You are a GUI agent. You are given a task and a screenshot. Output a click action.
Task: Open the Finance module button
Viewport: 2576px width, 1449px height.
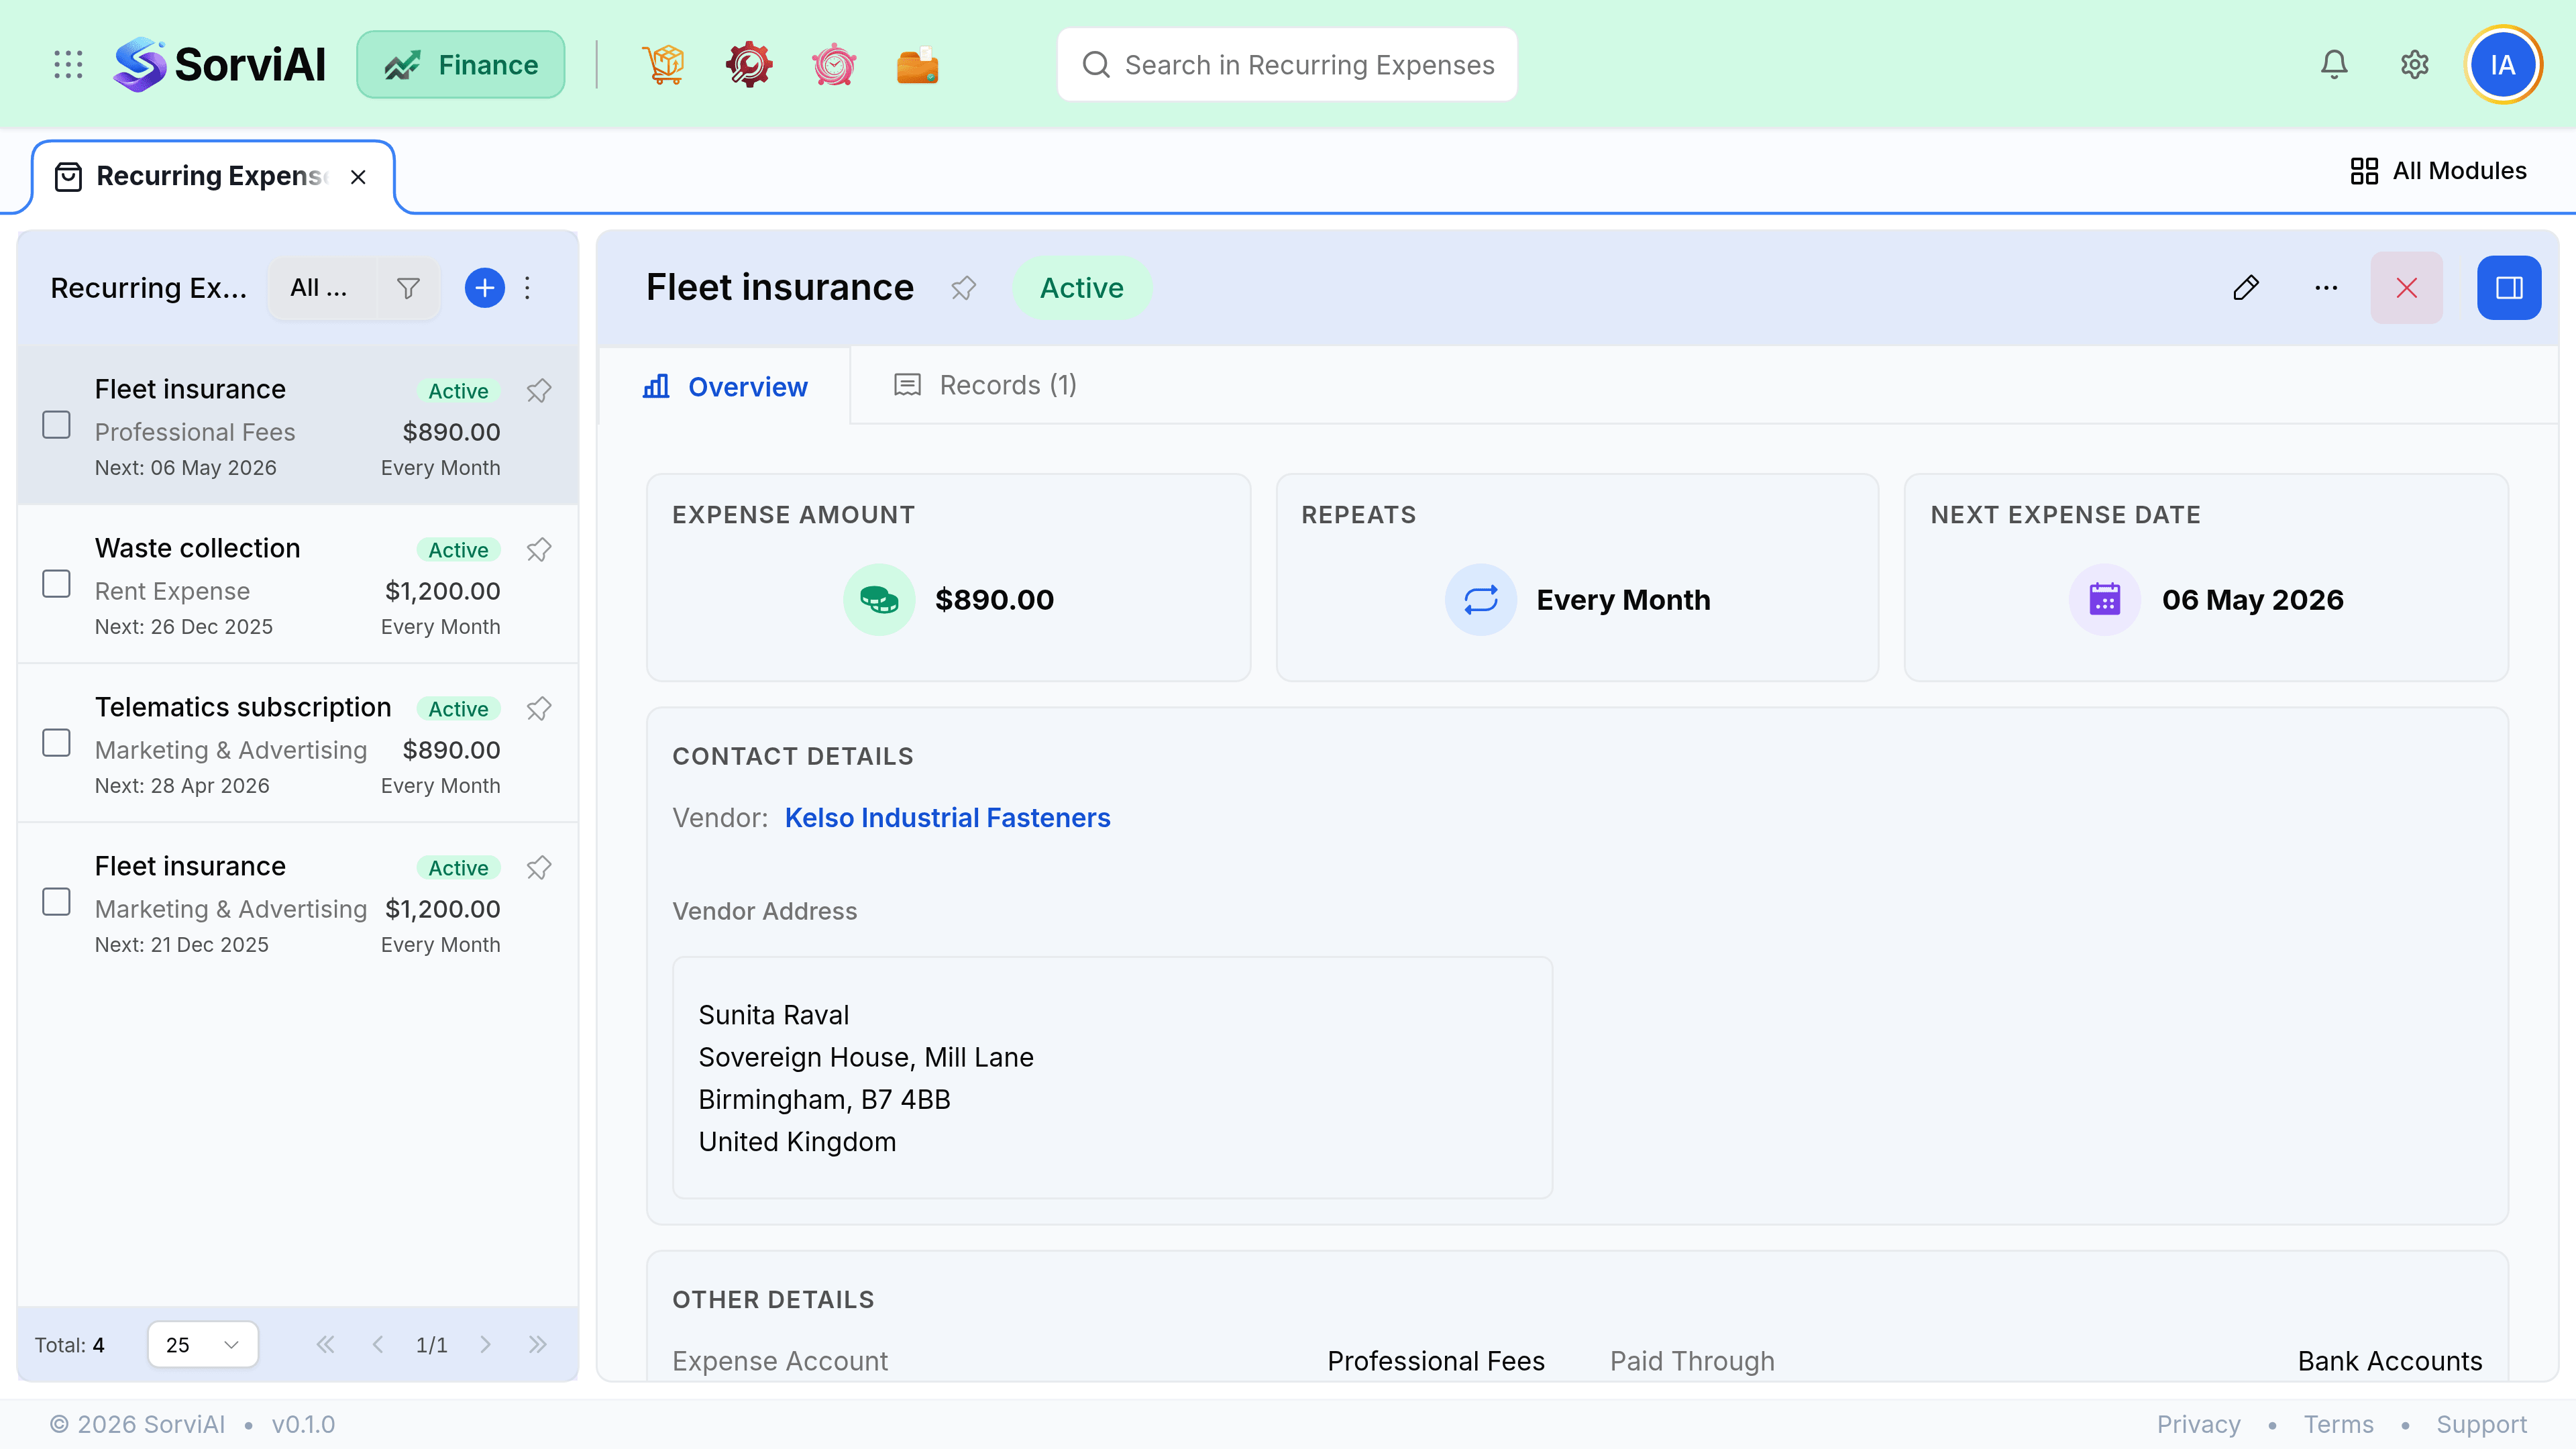pyautogui.click(x=461, y=65)
